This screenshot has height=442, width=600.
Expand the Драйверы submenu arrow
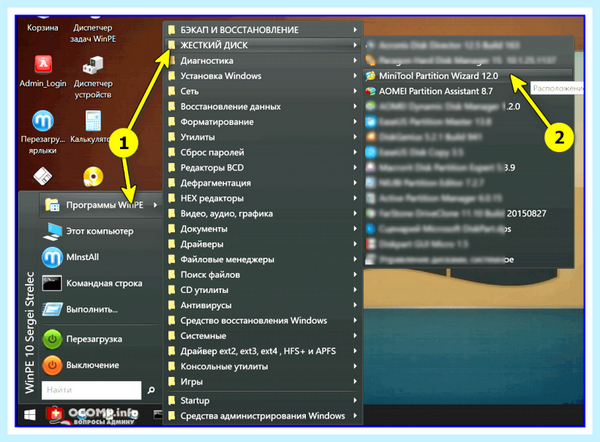tap(355, 244)
